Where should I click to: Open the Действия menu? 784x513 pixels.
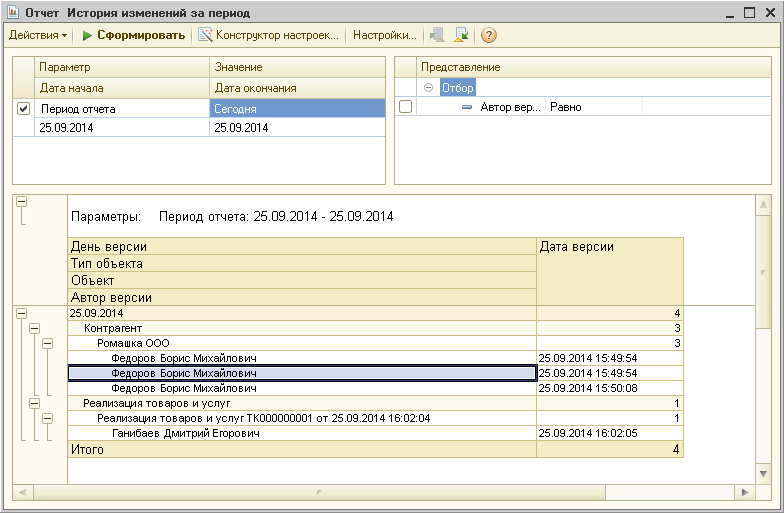[x=38, y=35]
